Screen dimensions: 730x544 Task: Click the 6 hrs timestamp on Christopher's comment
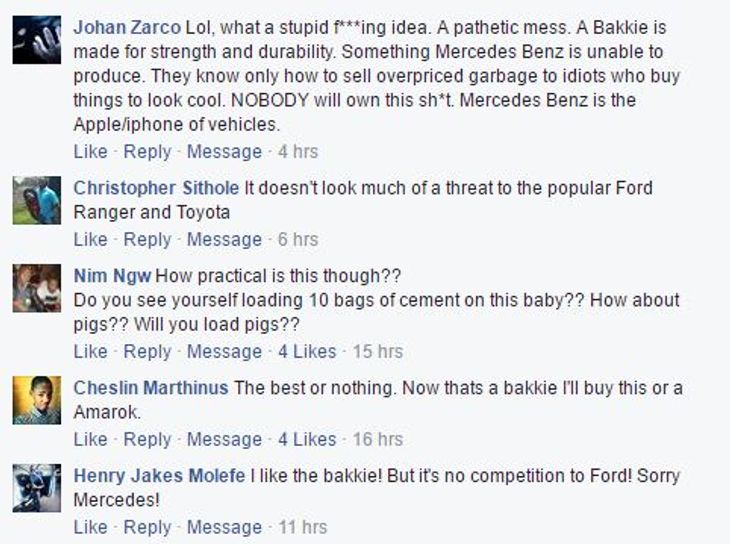pyautogui.click(x=298, y=240)
